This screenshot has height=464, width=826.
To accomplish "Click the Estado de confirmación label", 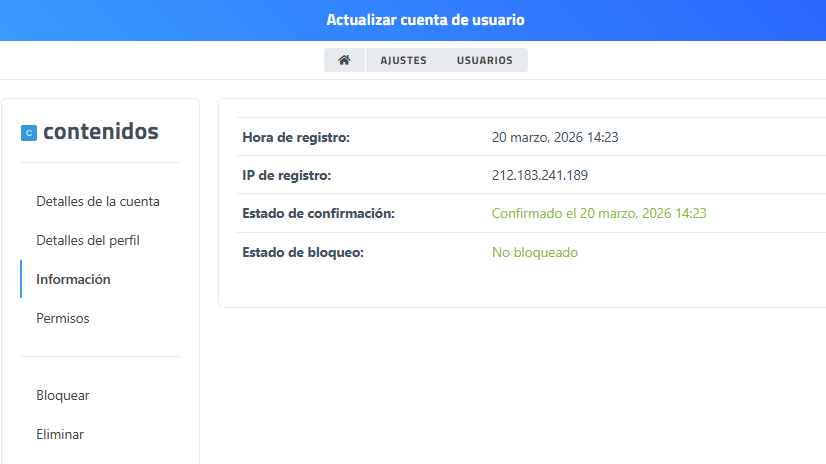I will (x=319, y=213).
